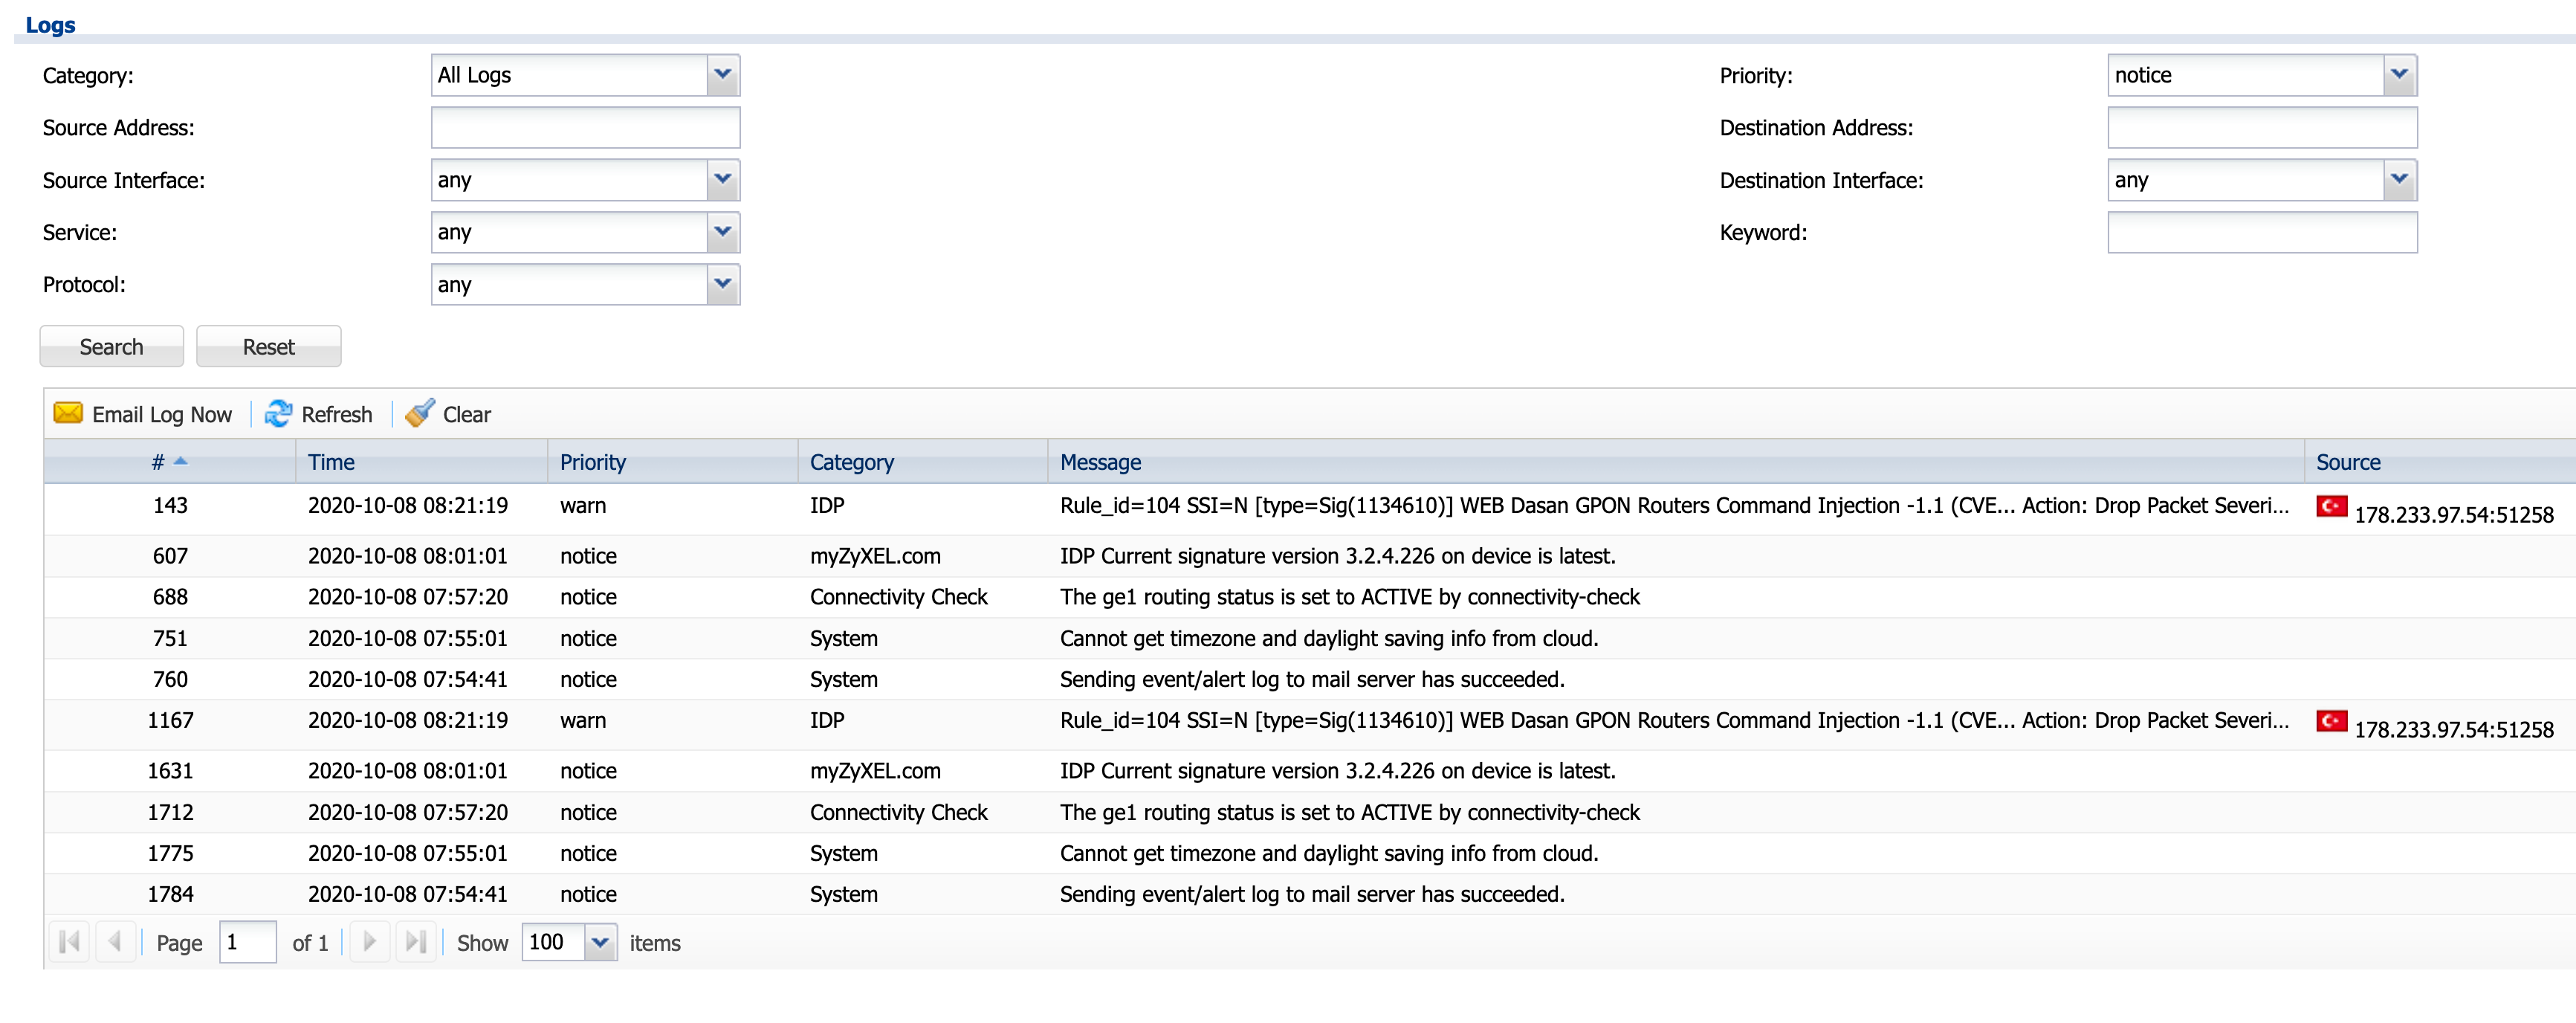Expand the Priority notice dropdown
Image resolution: width=2576 pixels, height=1023 pixels.
[2399, 75]
